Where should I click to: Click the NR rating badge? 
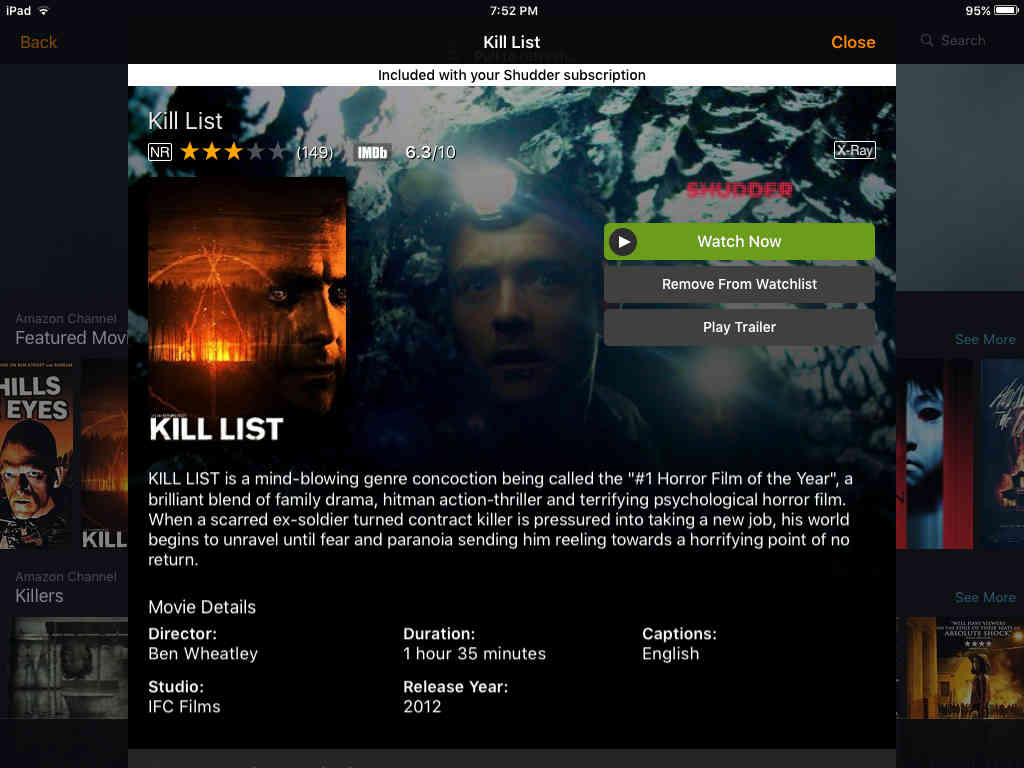pos(160,152)
